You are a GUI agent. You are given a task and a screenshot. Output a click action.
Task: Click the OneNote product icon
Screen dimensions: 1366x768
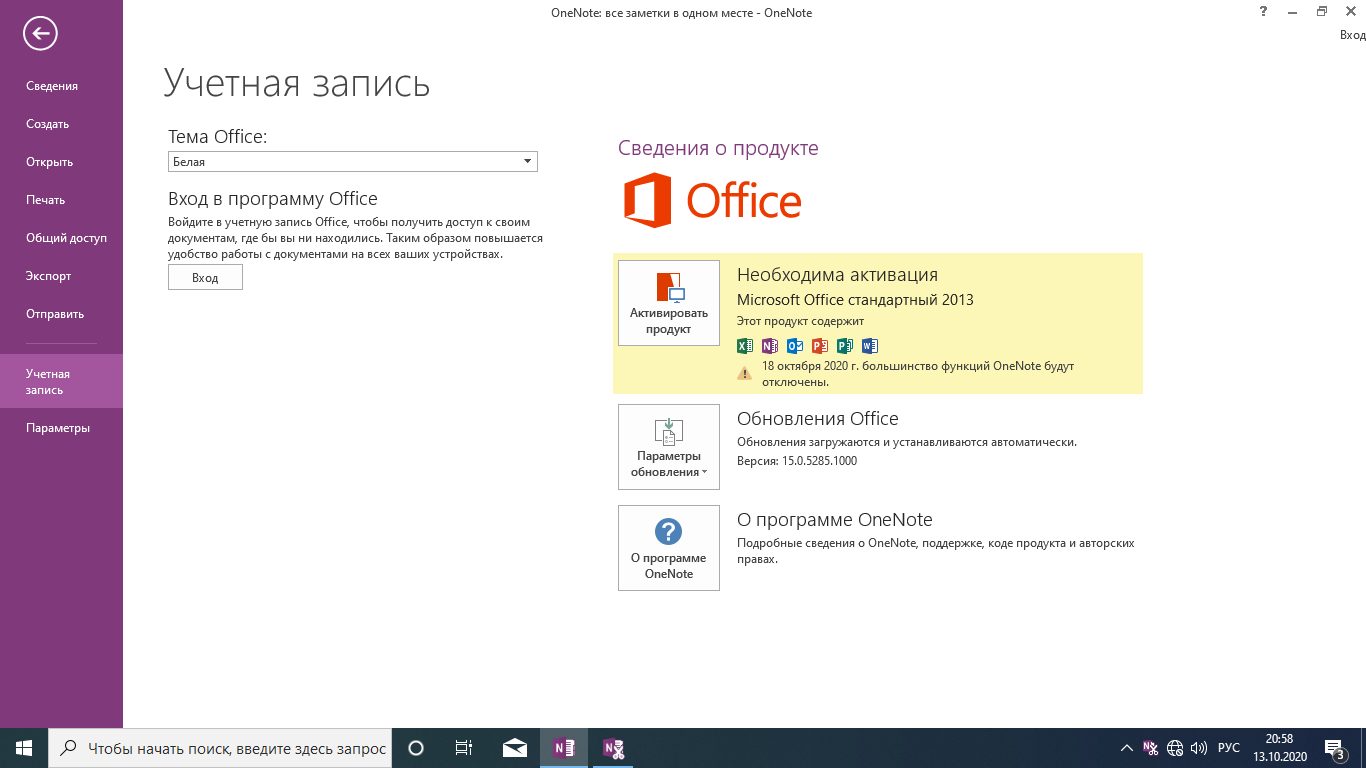(x=770, y=346)
